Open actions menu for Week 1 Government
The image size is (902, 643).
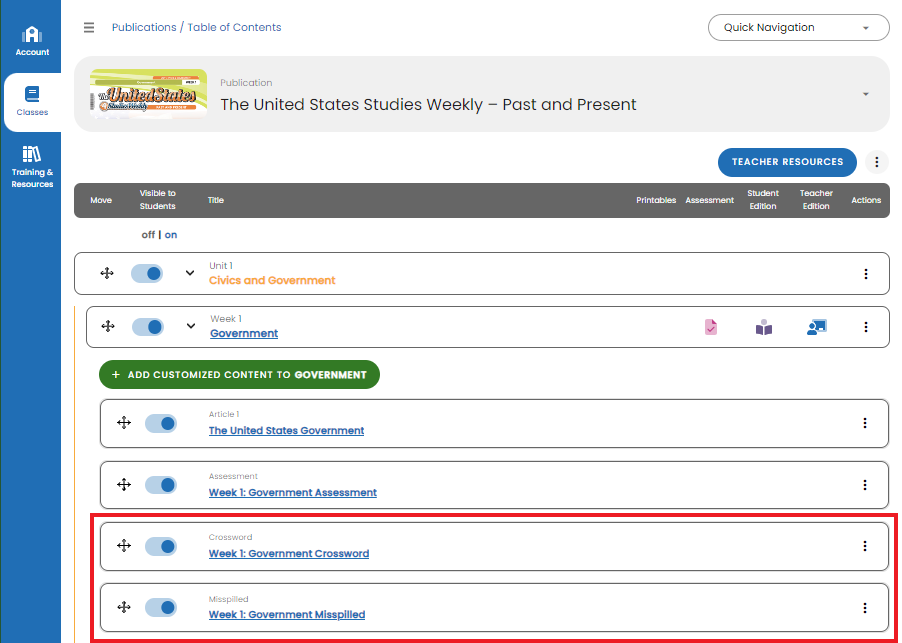tap(866, 327)
